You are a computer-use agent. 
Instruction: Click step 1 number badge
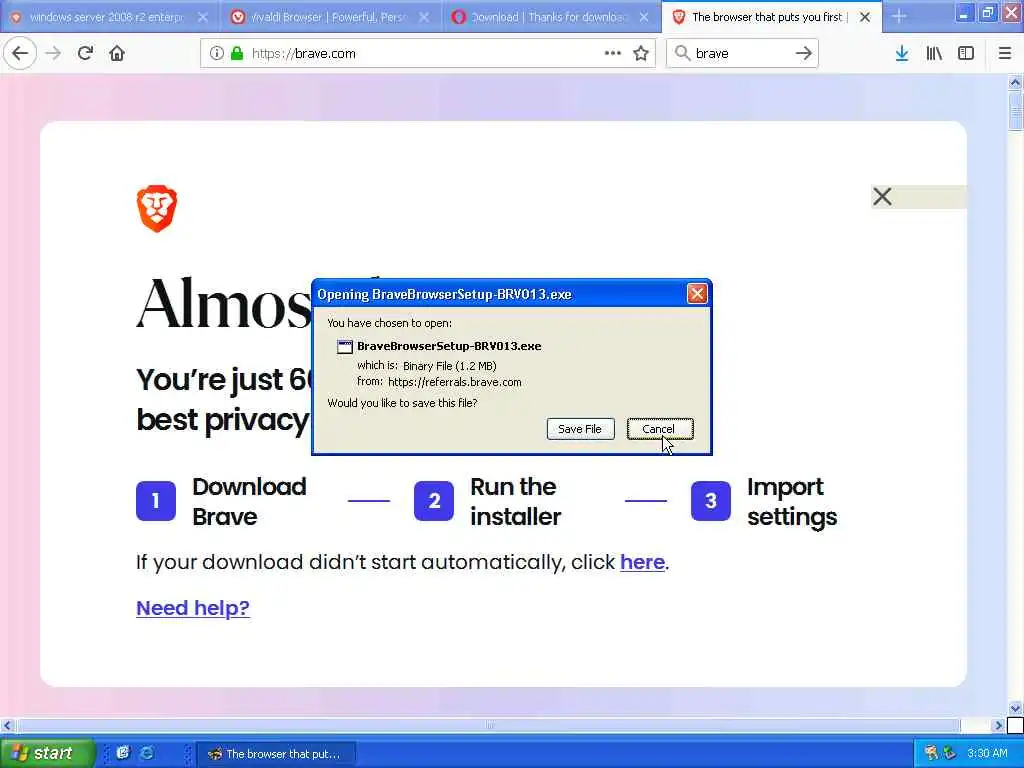156,501
